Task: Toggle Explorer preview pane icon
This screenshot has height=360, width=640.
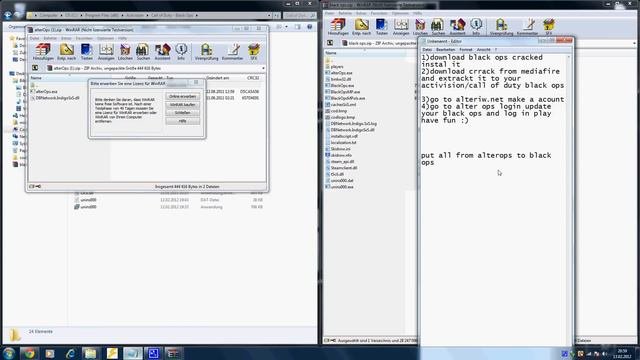Action: point(298,27)
